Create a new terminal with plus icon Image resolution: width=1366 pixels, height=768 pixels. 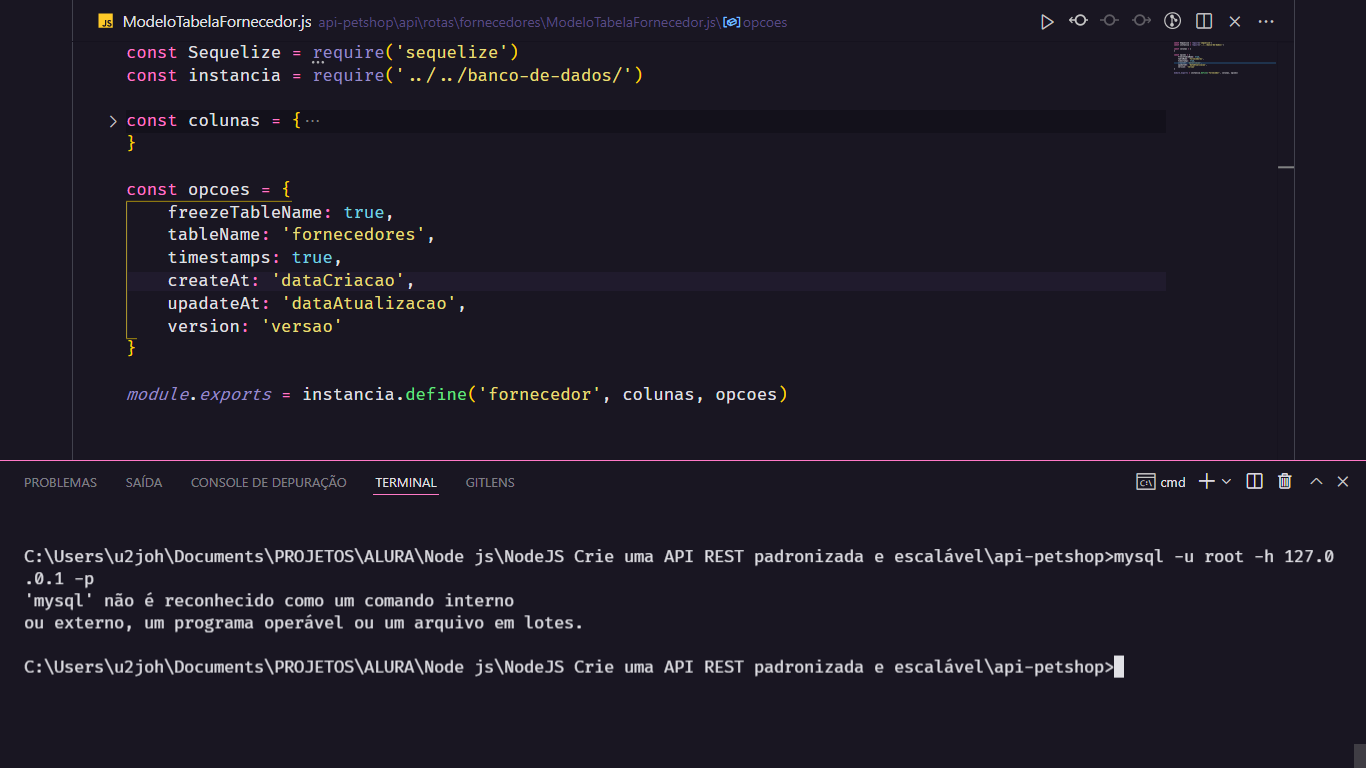click(x=1206, y=482)
